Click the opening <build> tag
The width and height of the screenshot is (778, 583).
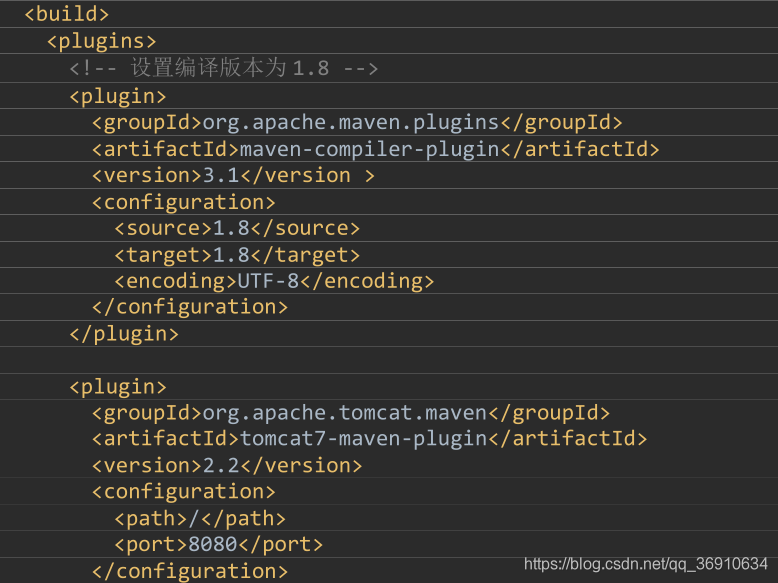[66, 14]
